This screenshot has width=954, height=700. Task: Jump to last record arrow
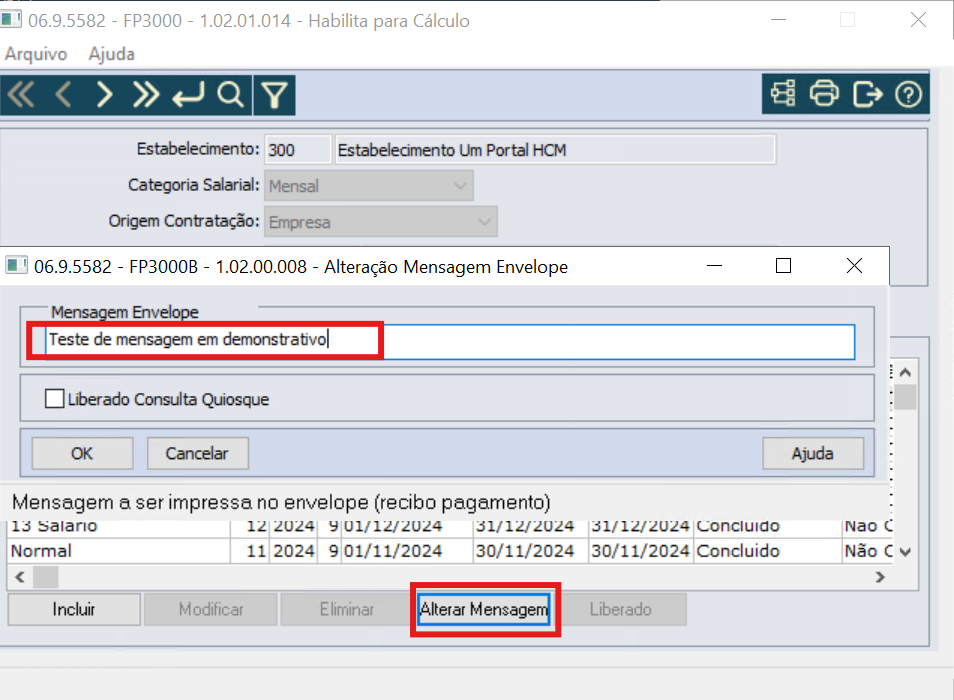point(146,95)
